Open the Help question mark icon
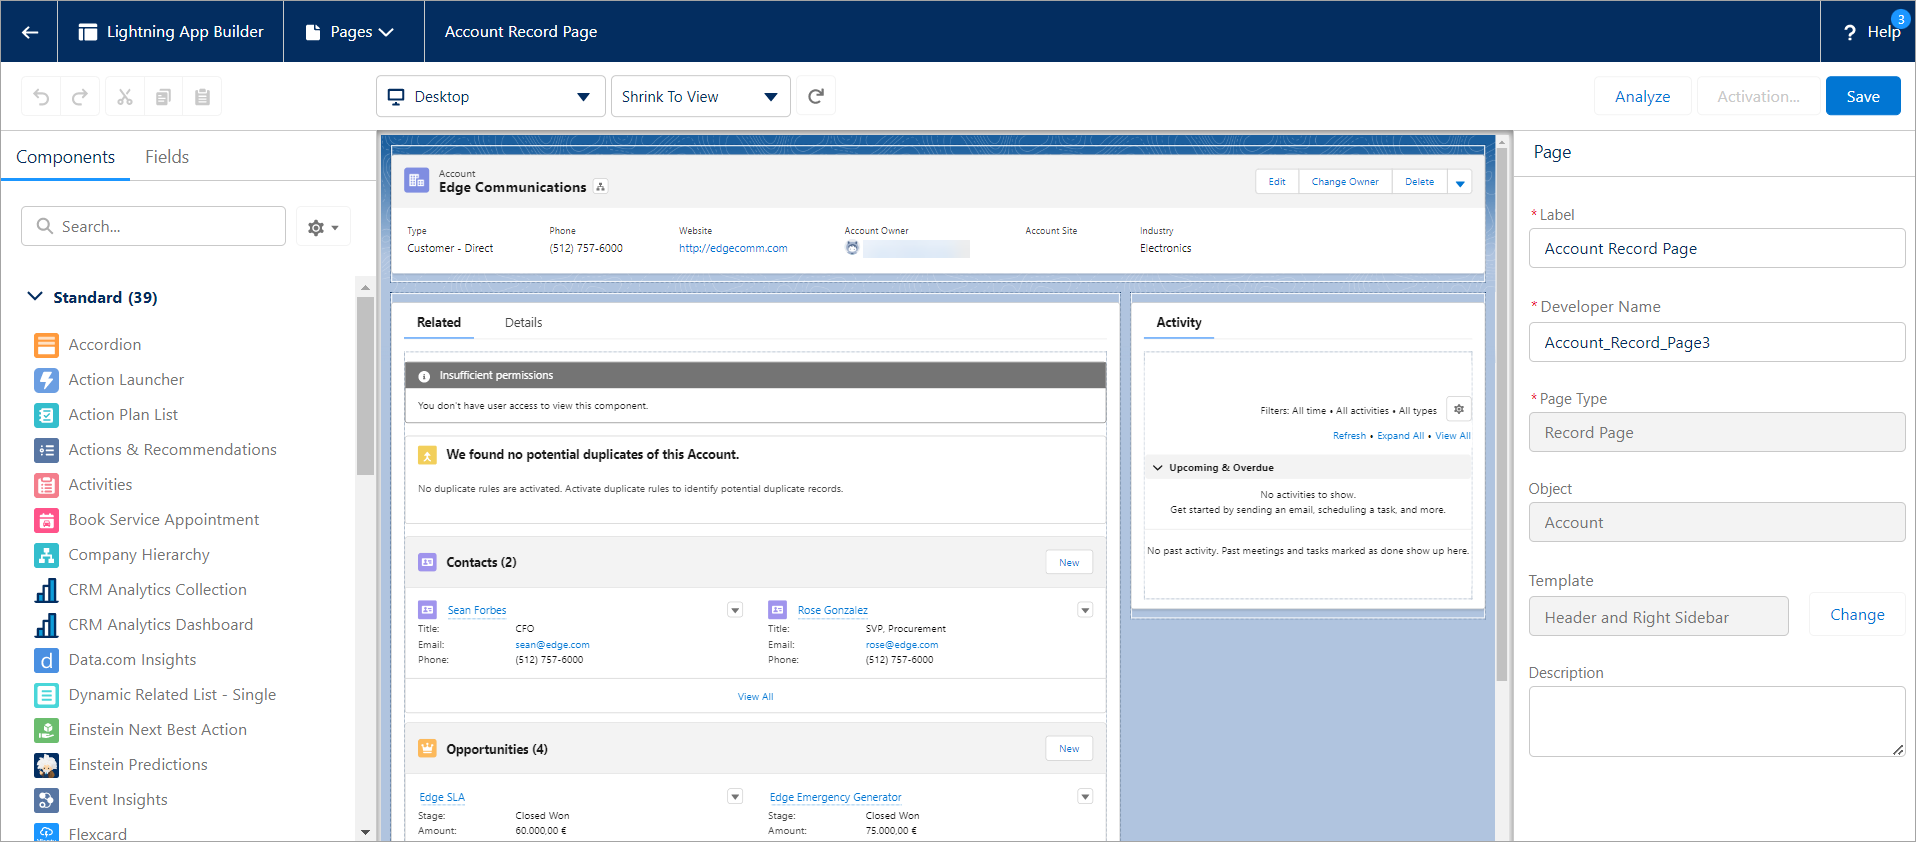The image size is (1916, 842). click(x=1850, y=33)
